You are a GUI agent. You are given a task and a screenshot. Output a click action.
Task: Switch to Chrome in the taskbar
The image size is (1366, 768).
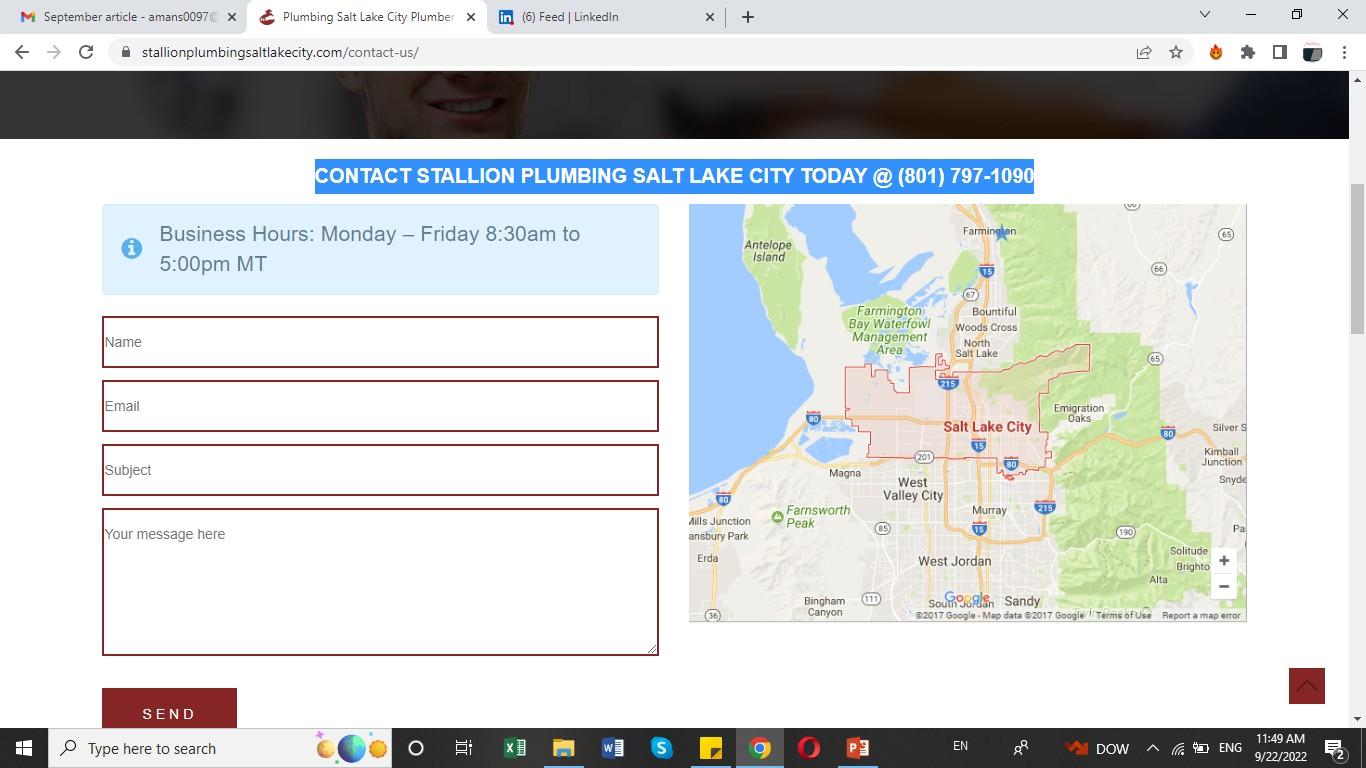pos(760,748)
